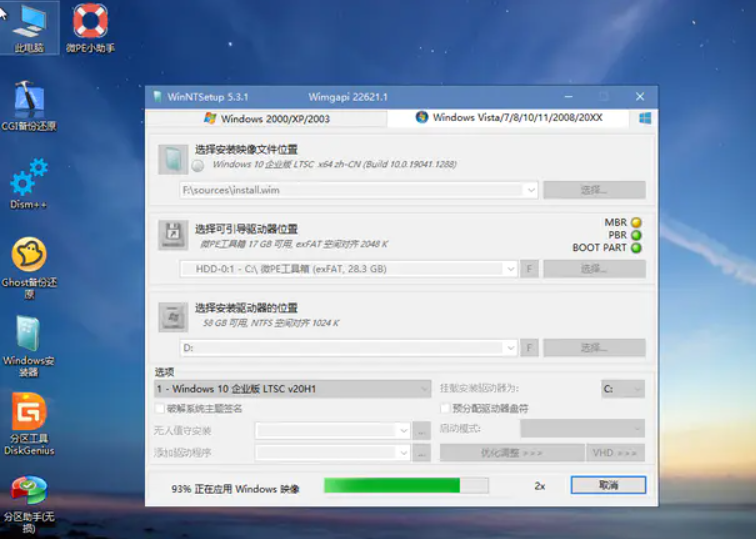756x539 pixels.
Task: Click the green image apply progress bar
Action: tap(406, 485)
